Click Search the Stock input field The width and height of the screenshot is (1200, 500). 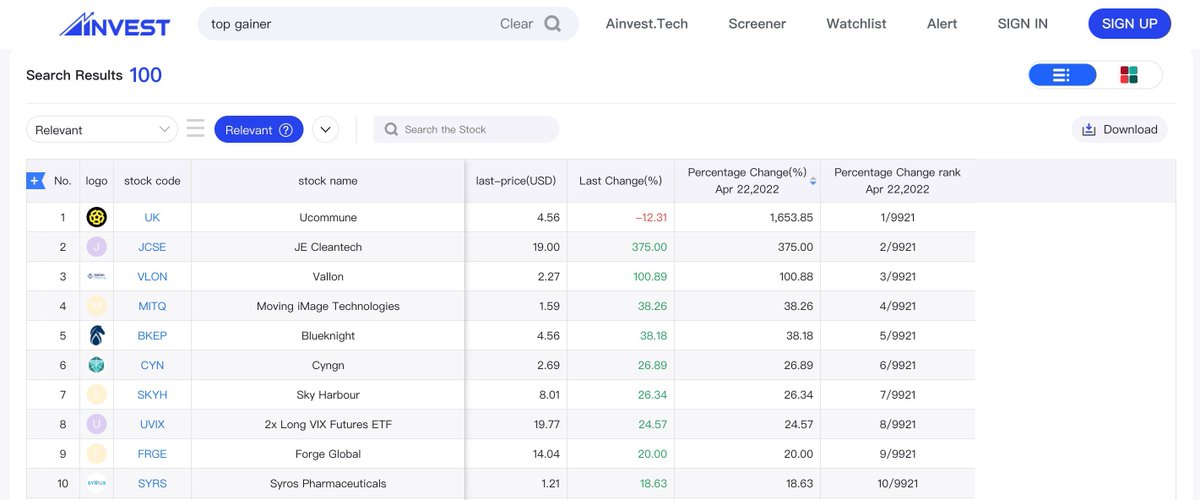[x=466, y=129]
